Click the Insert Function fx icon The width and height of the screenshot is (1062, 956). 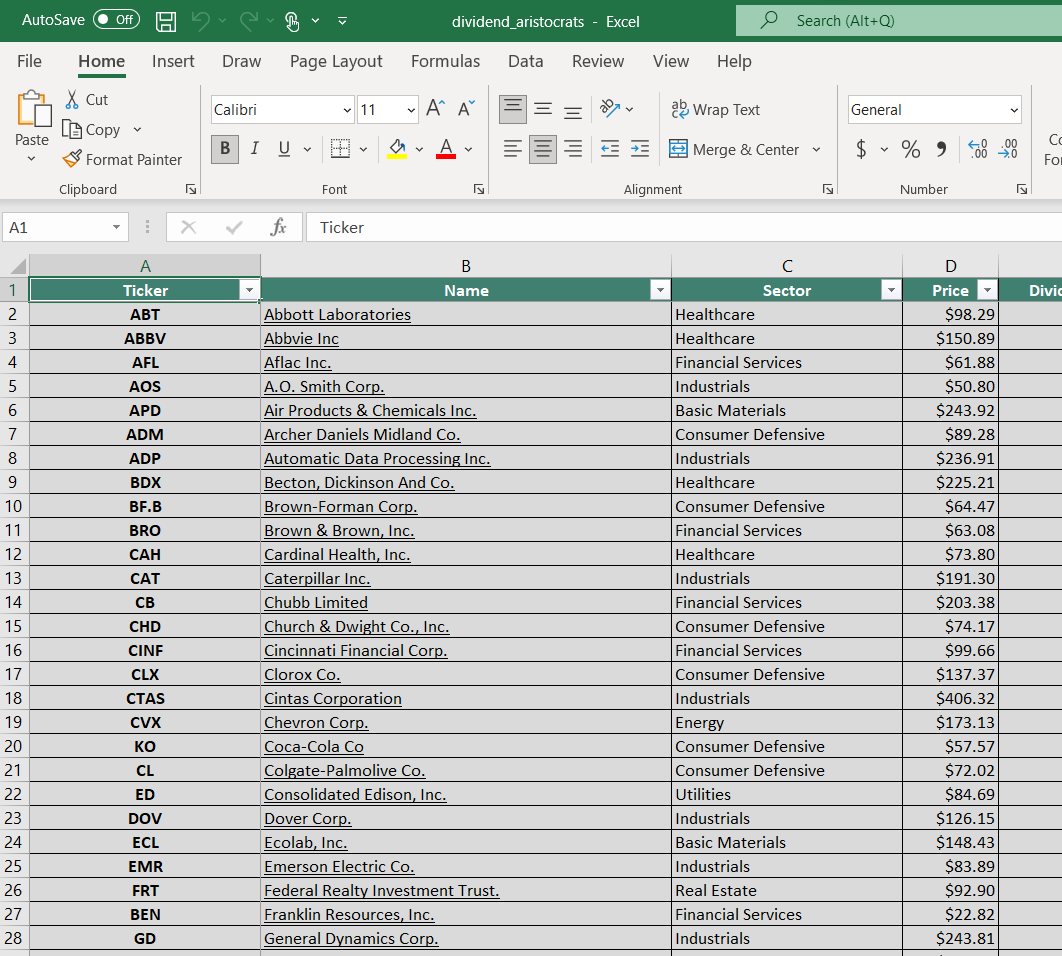click(278, 227)
